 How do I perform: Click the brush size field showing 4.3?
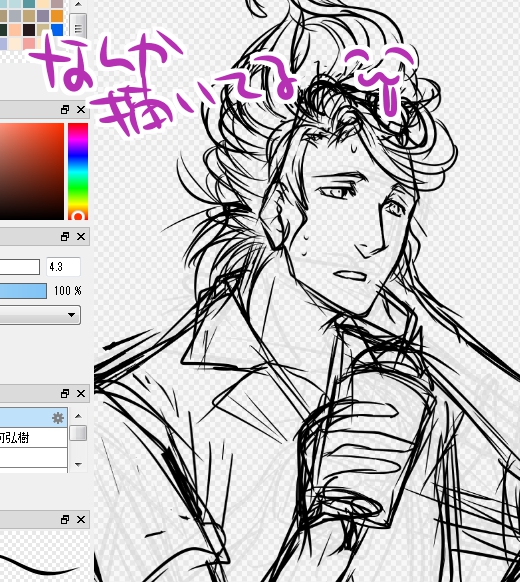(63, 267)
